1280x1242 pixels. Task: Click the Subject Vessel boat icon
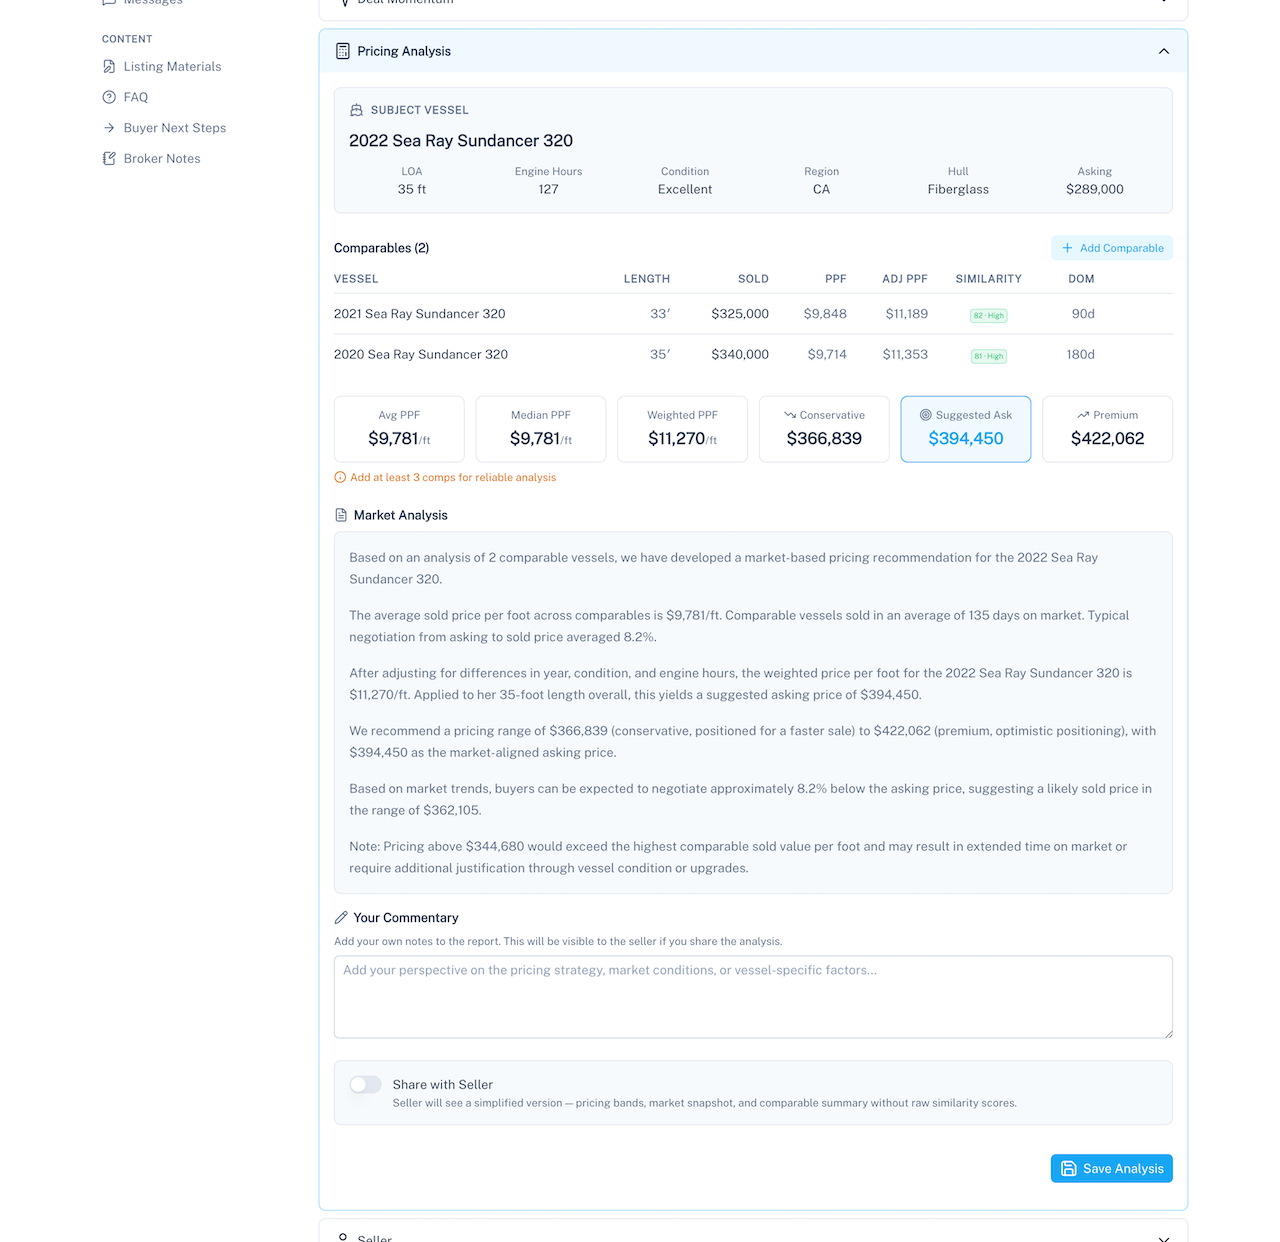tap(356, 110)
